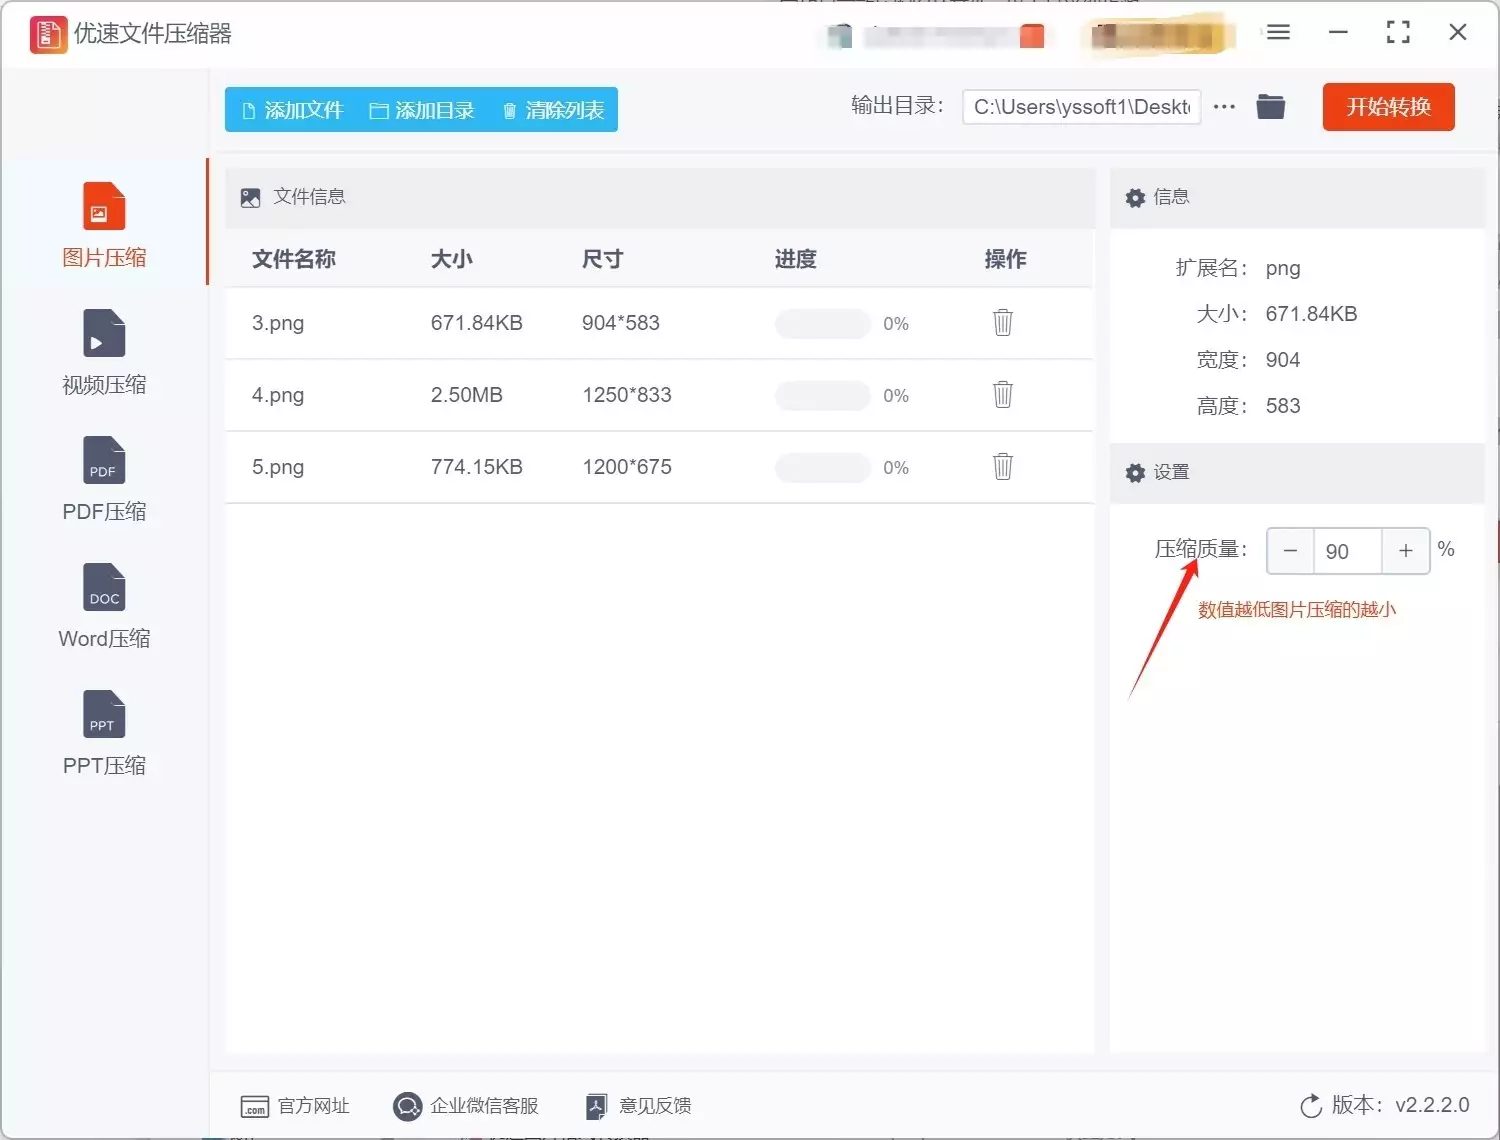Decrease compression quality with minus
Viewport: 1500px width, 1140px height.
[1290, 551]
